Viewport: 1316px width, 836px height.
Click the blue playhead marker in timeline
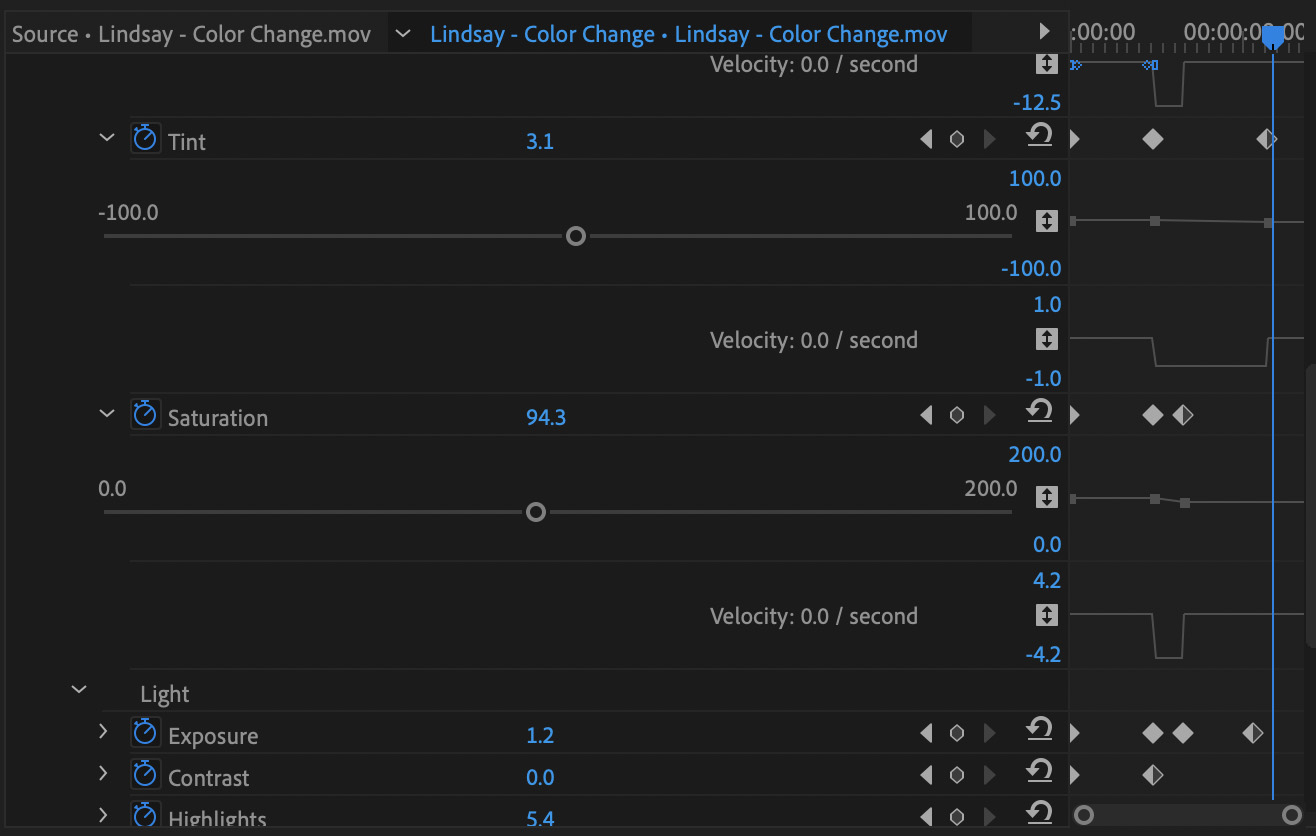pos(1272,37)
